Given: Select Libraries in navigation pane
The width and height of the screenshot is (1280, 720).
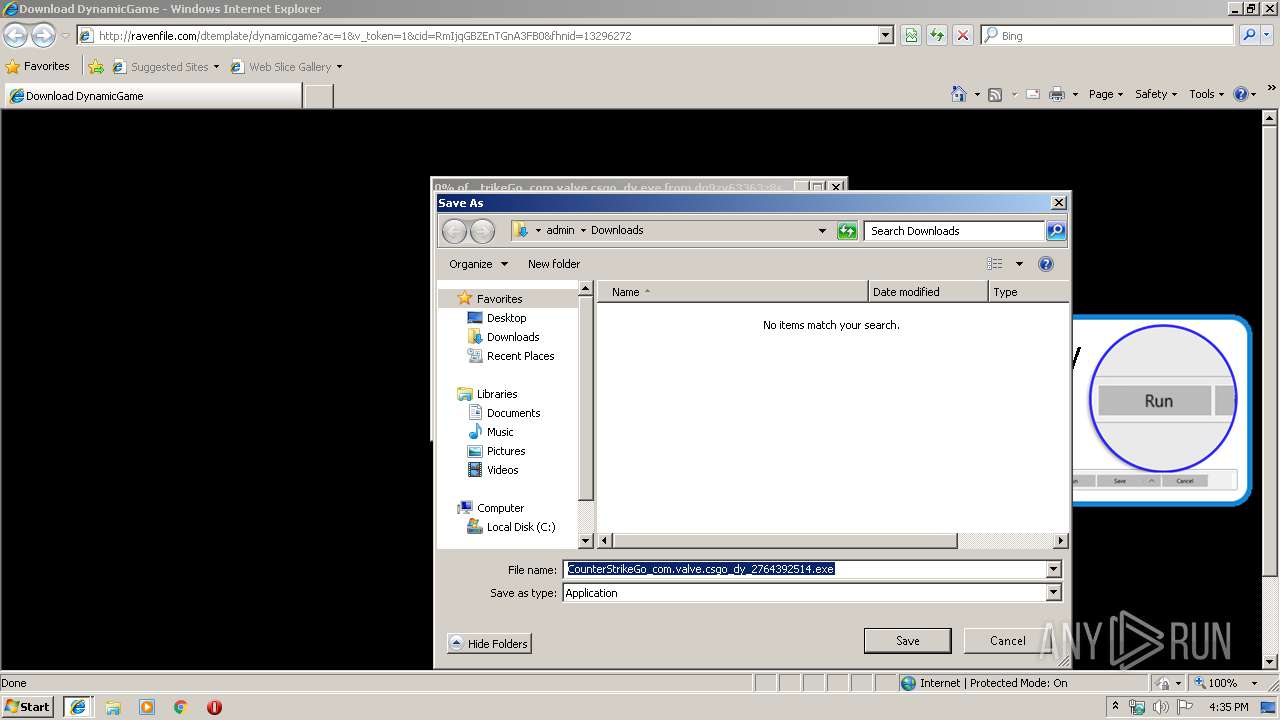Looking at the screenshot, I should [x=487, y=394].
